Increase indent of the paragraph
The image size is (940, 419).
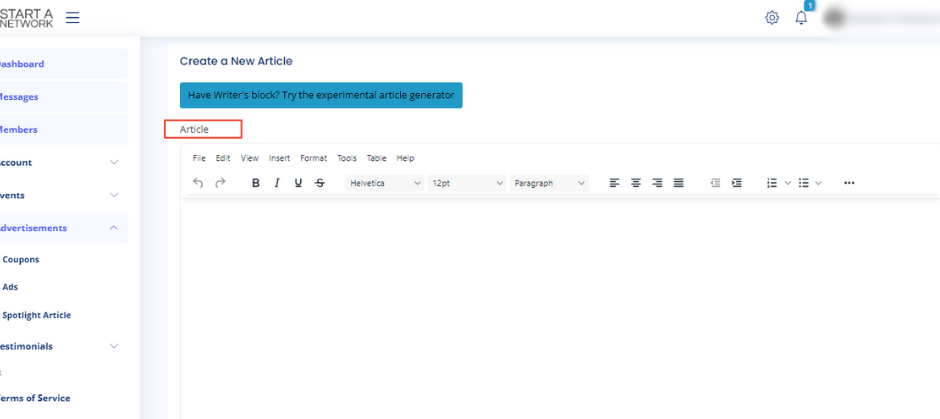pos(737,183)
